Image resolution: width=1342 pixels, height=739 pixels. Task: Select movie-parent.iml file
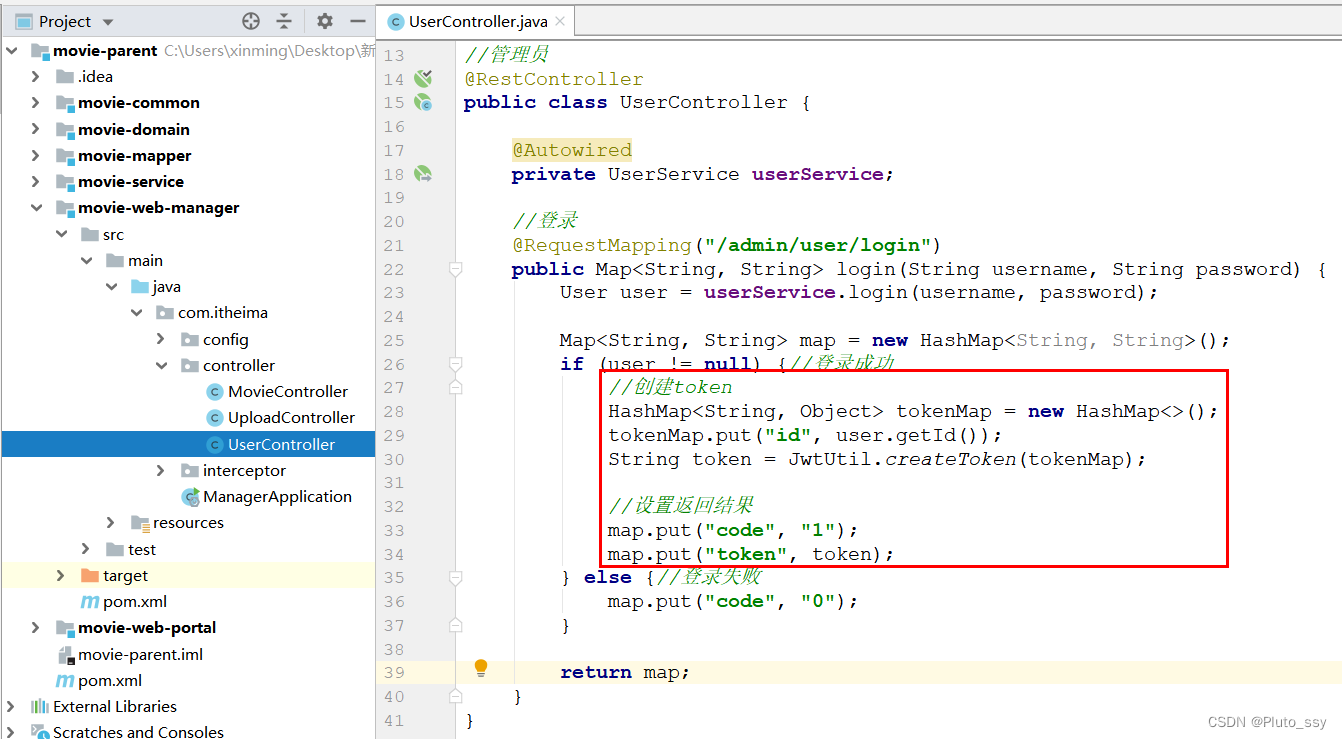[140, 654]
